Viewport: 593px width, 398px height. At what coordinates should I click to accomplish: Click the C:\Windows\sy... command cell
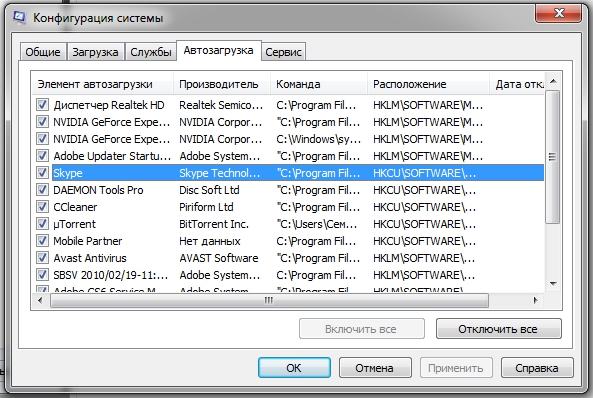click(x=318, y=139)
